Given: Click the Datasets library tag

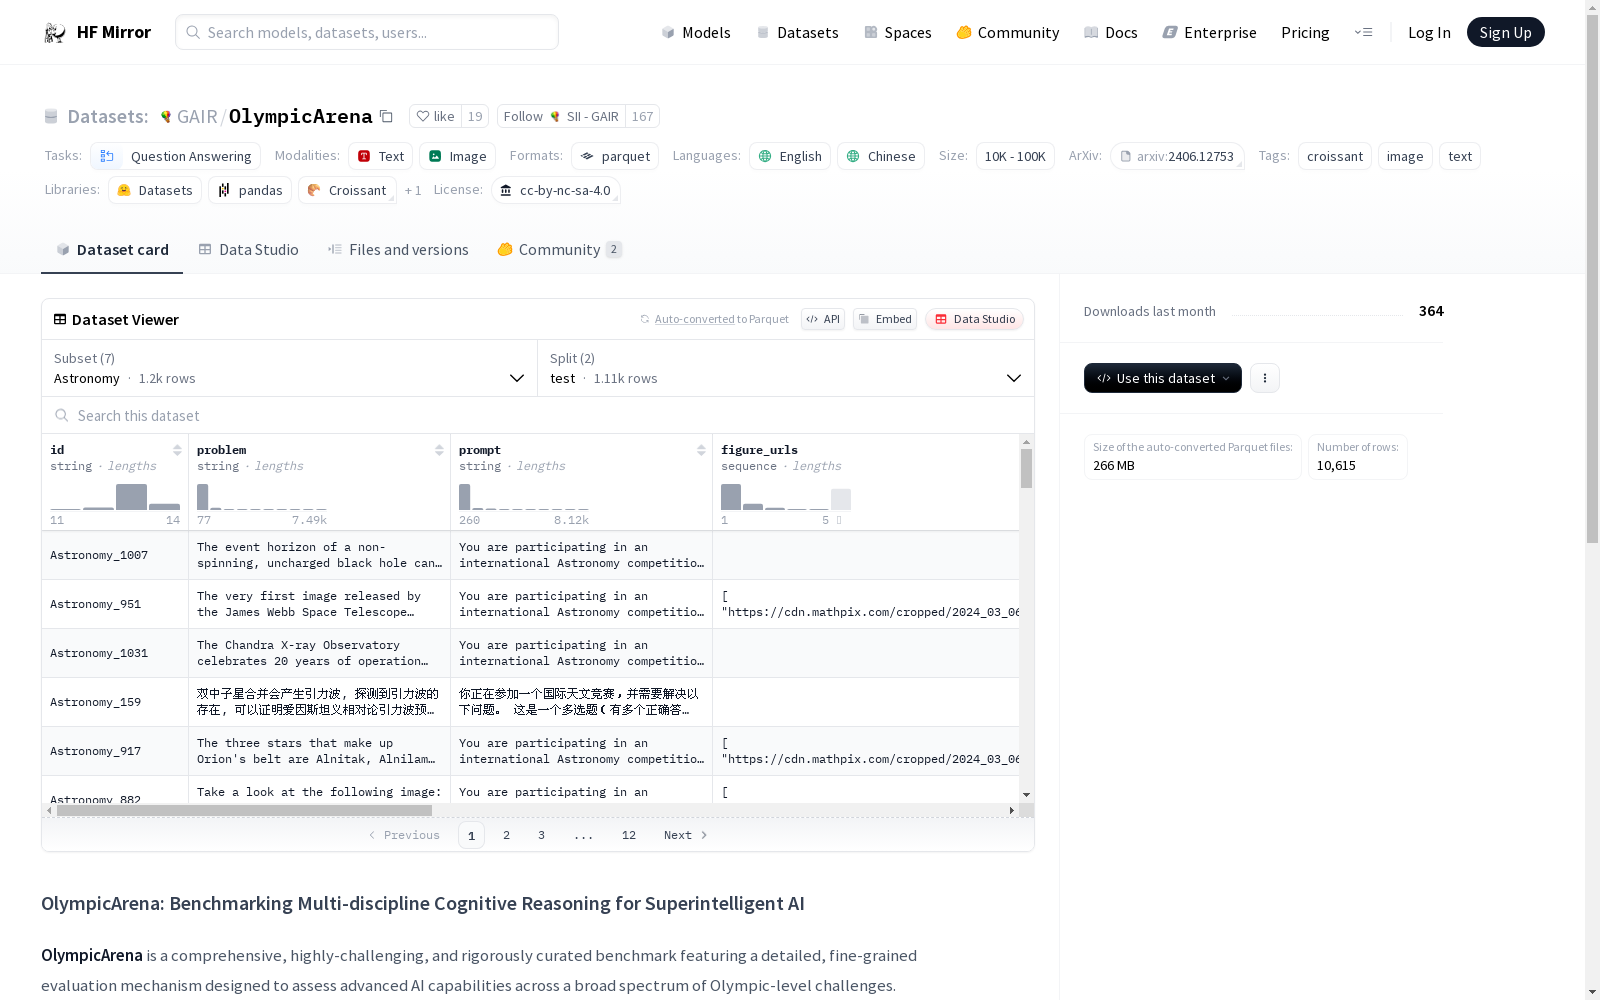Looking at the screenshot, I should point(155,190).
